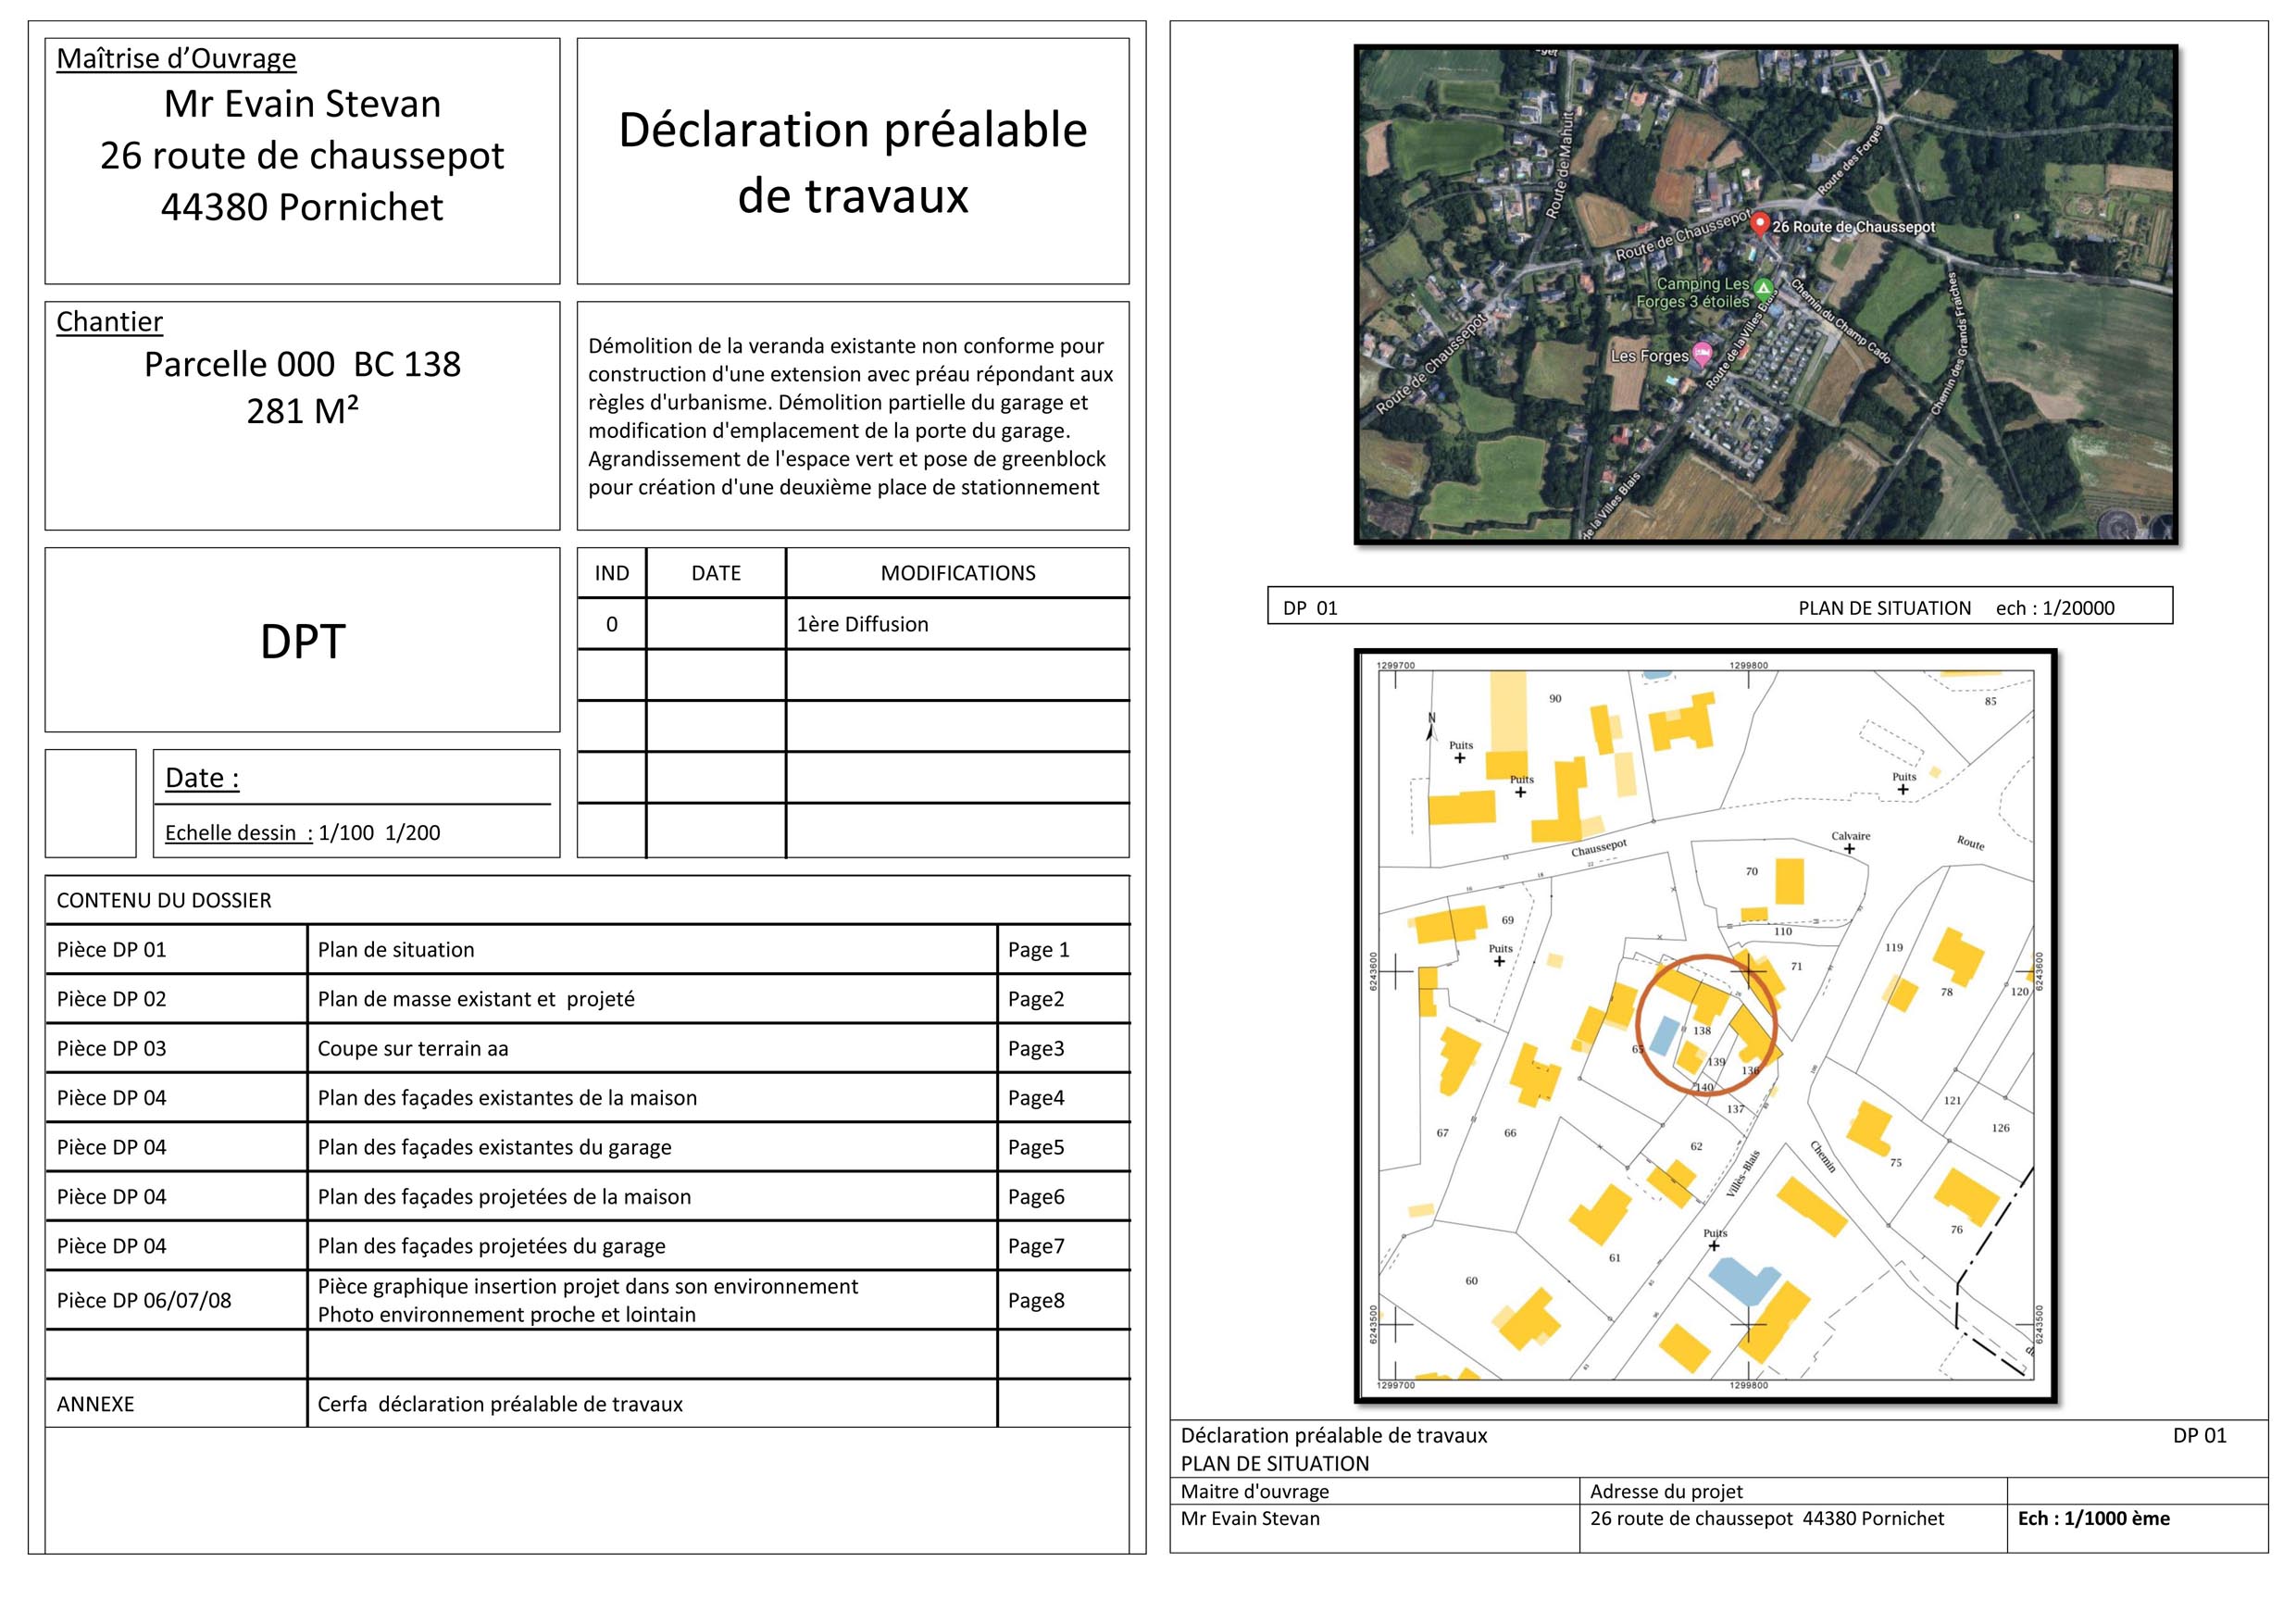Viewport: 2296px width, 1624px height.
Task: Click the small blue pool inside the orange circle
Action: 1664,1035
